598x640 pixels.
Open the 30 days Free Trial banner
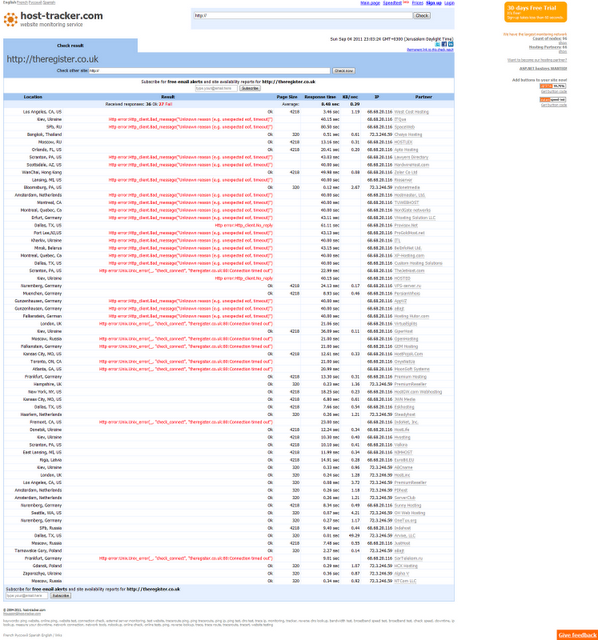coord(536,12)
